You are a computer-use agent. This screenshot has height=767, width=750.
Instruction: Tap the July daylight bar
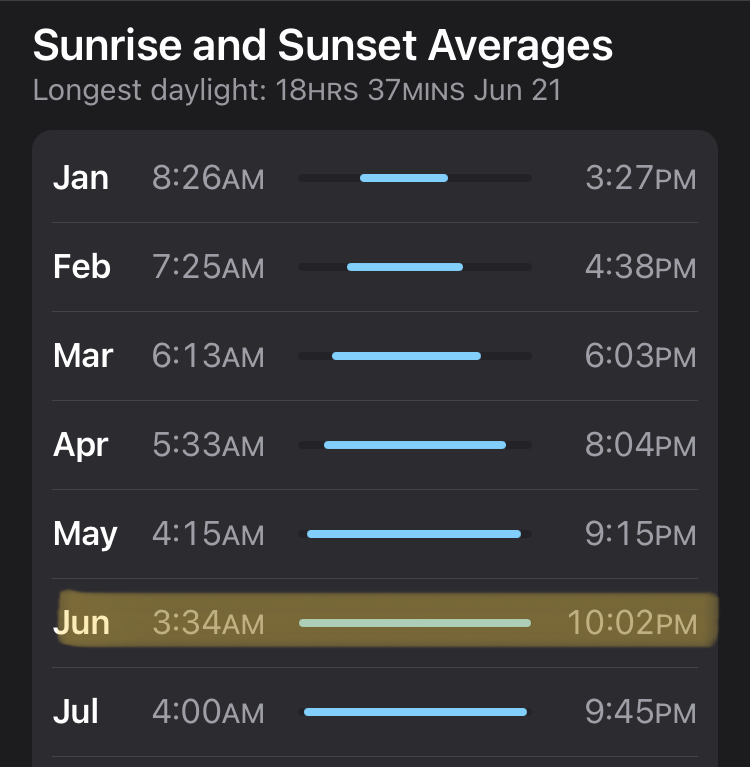pyautogui.click(x=415, y=712)
